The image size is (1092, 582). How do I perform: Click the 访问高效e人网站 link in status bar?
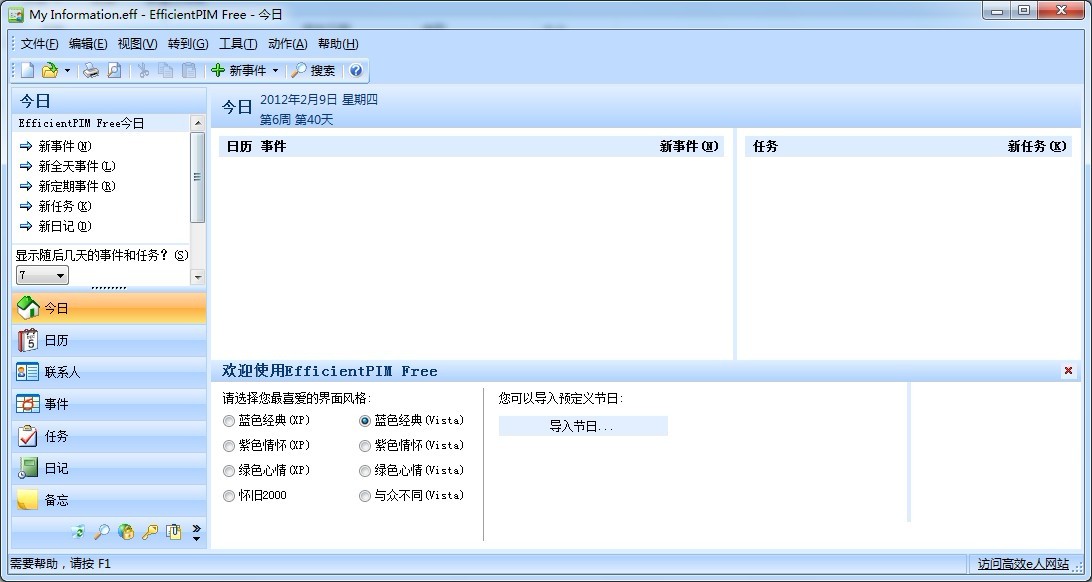(x=1023, y=564)
